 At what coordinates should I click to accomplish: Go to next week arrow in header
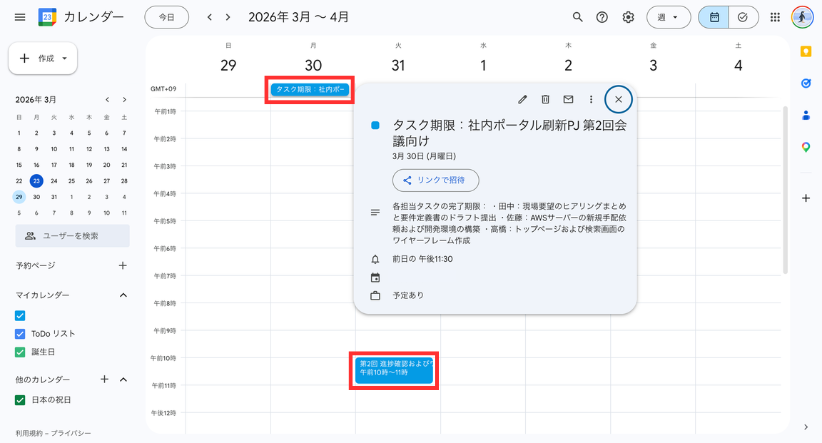point(228,17)
